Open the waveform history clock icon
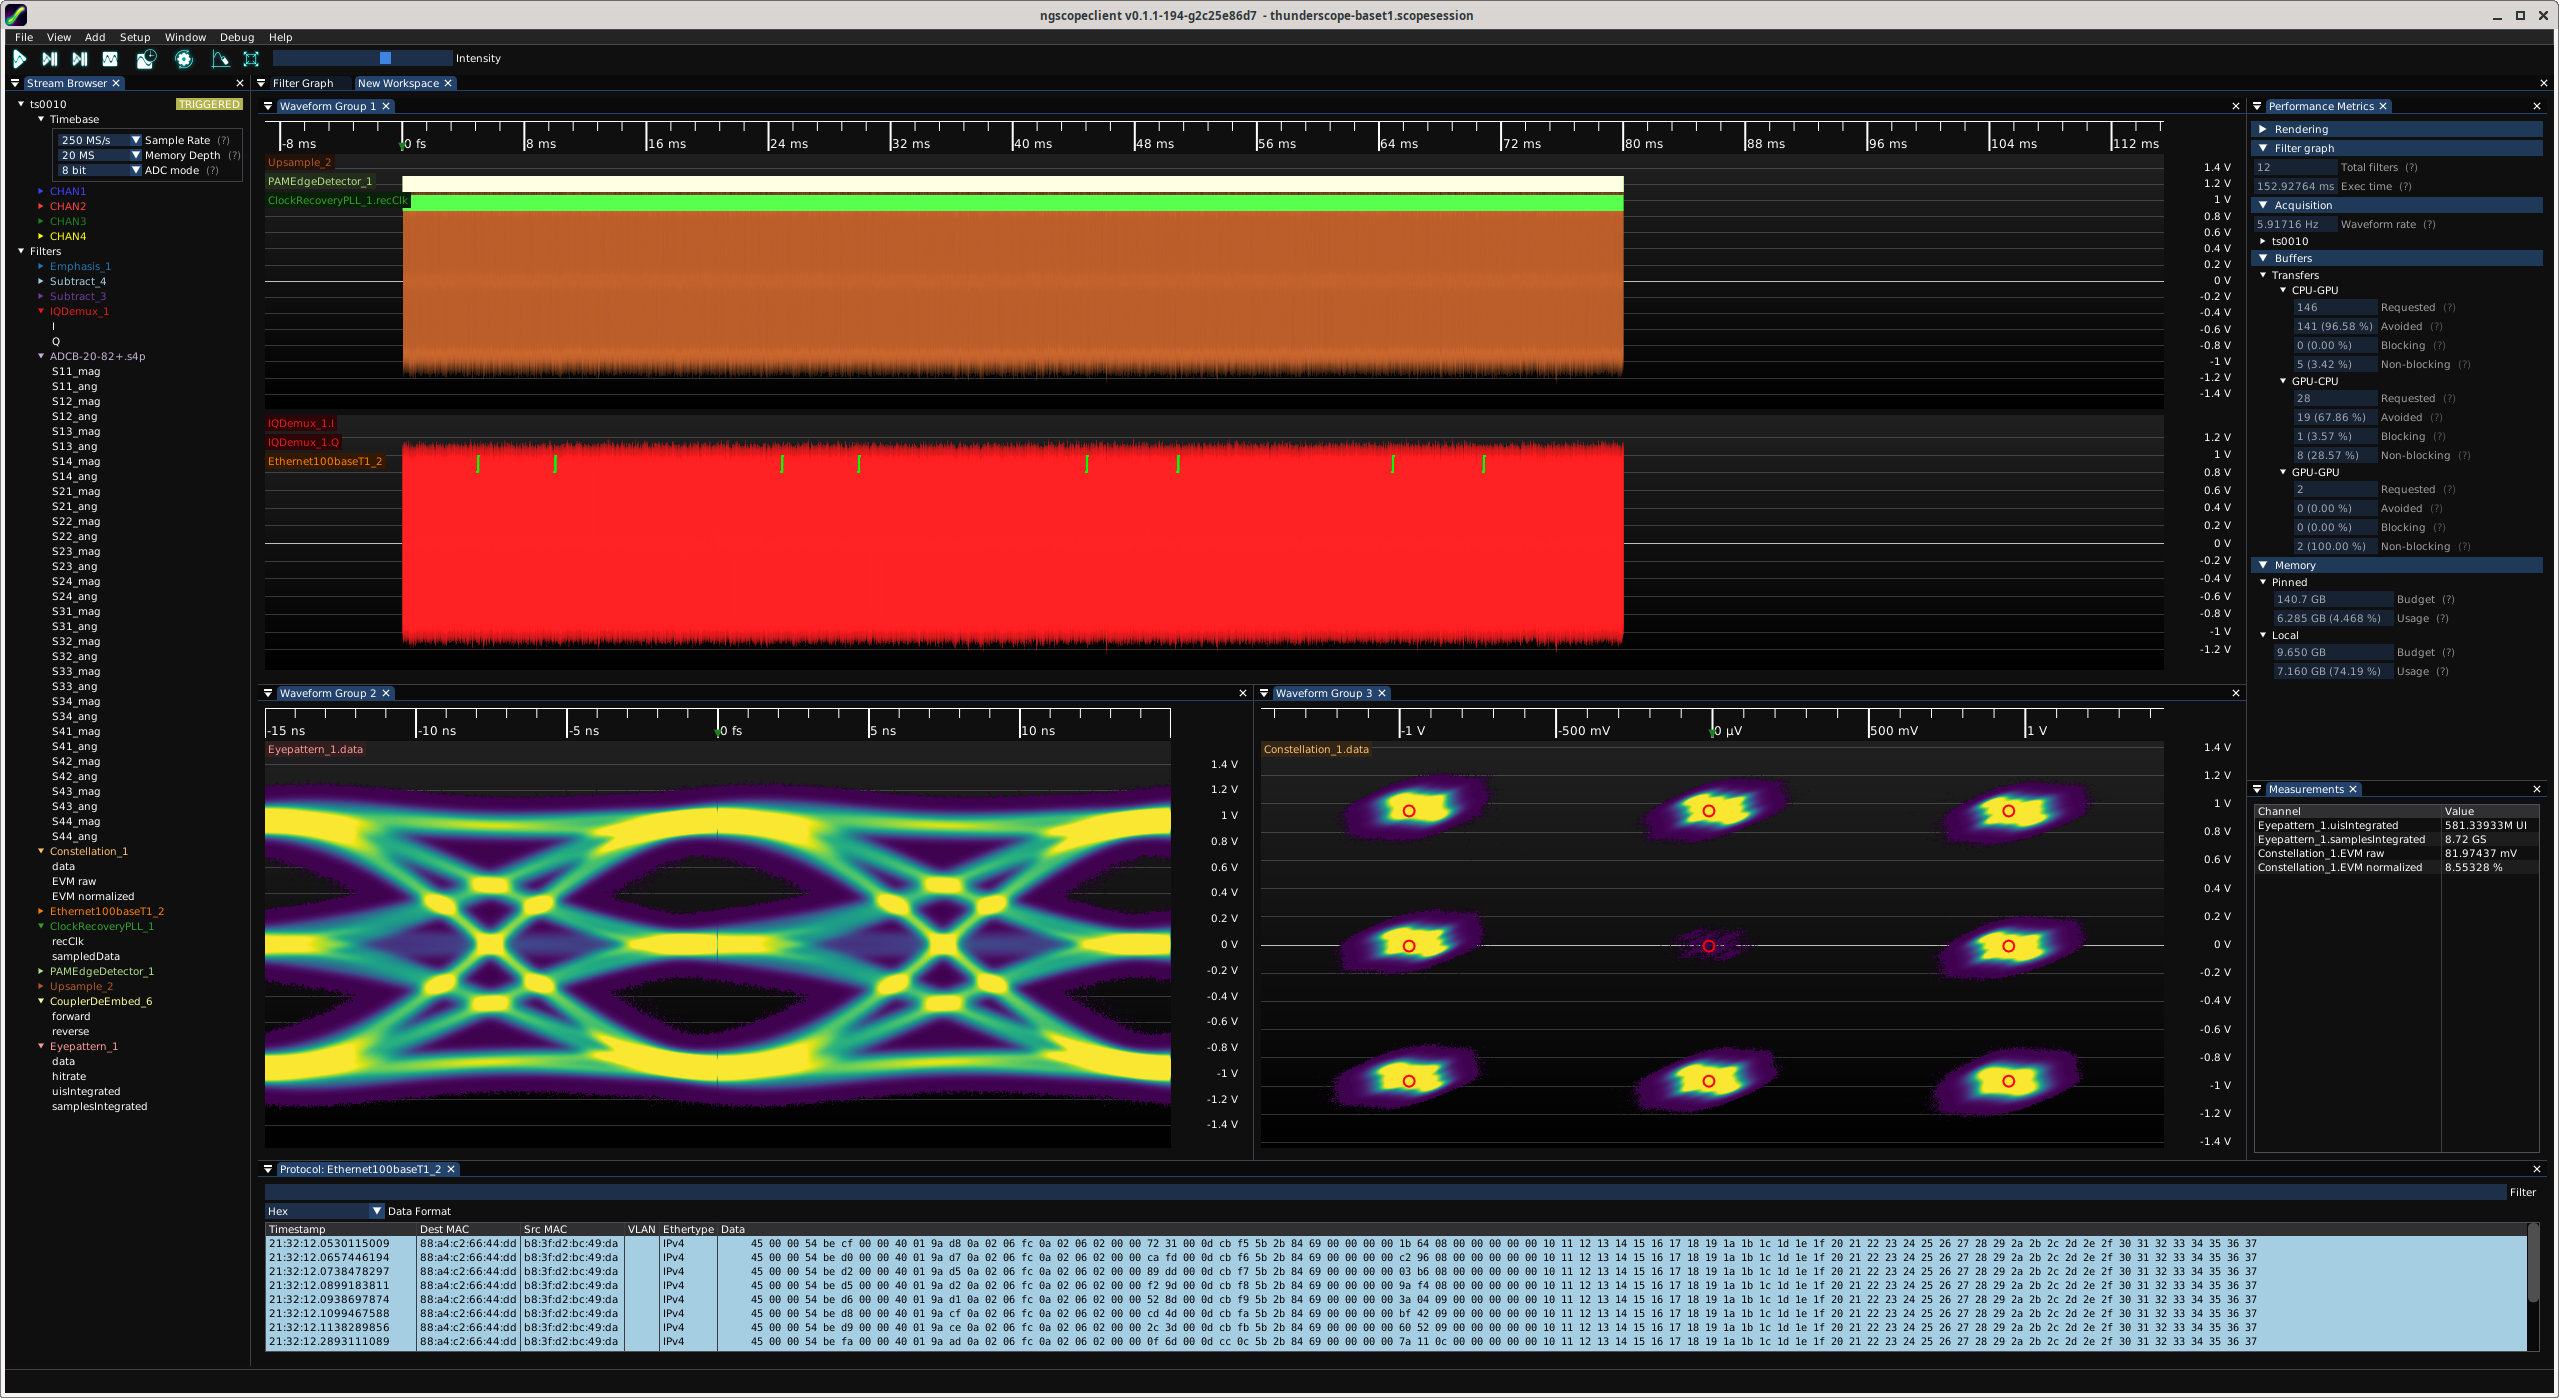 pyautogui.click(x=146, y=59)
